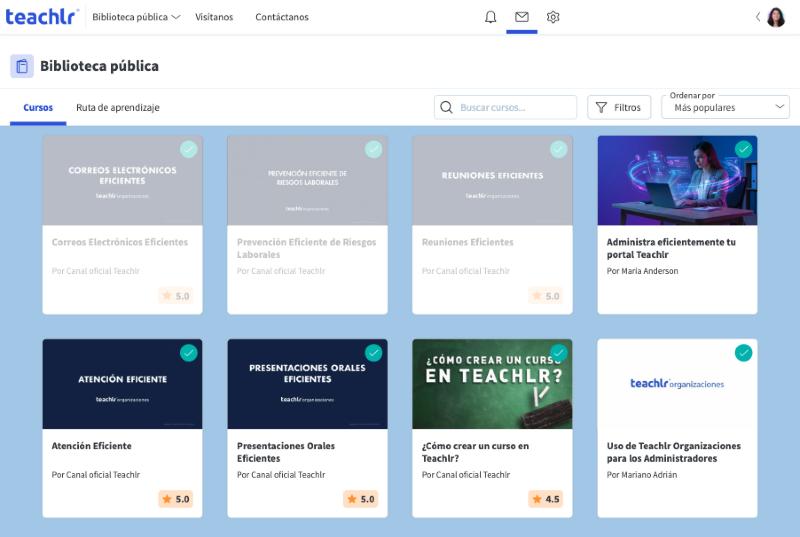Open the messages envelope icon
The image size is (800, 537).
coord(521,17)
